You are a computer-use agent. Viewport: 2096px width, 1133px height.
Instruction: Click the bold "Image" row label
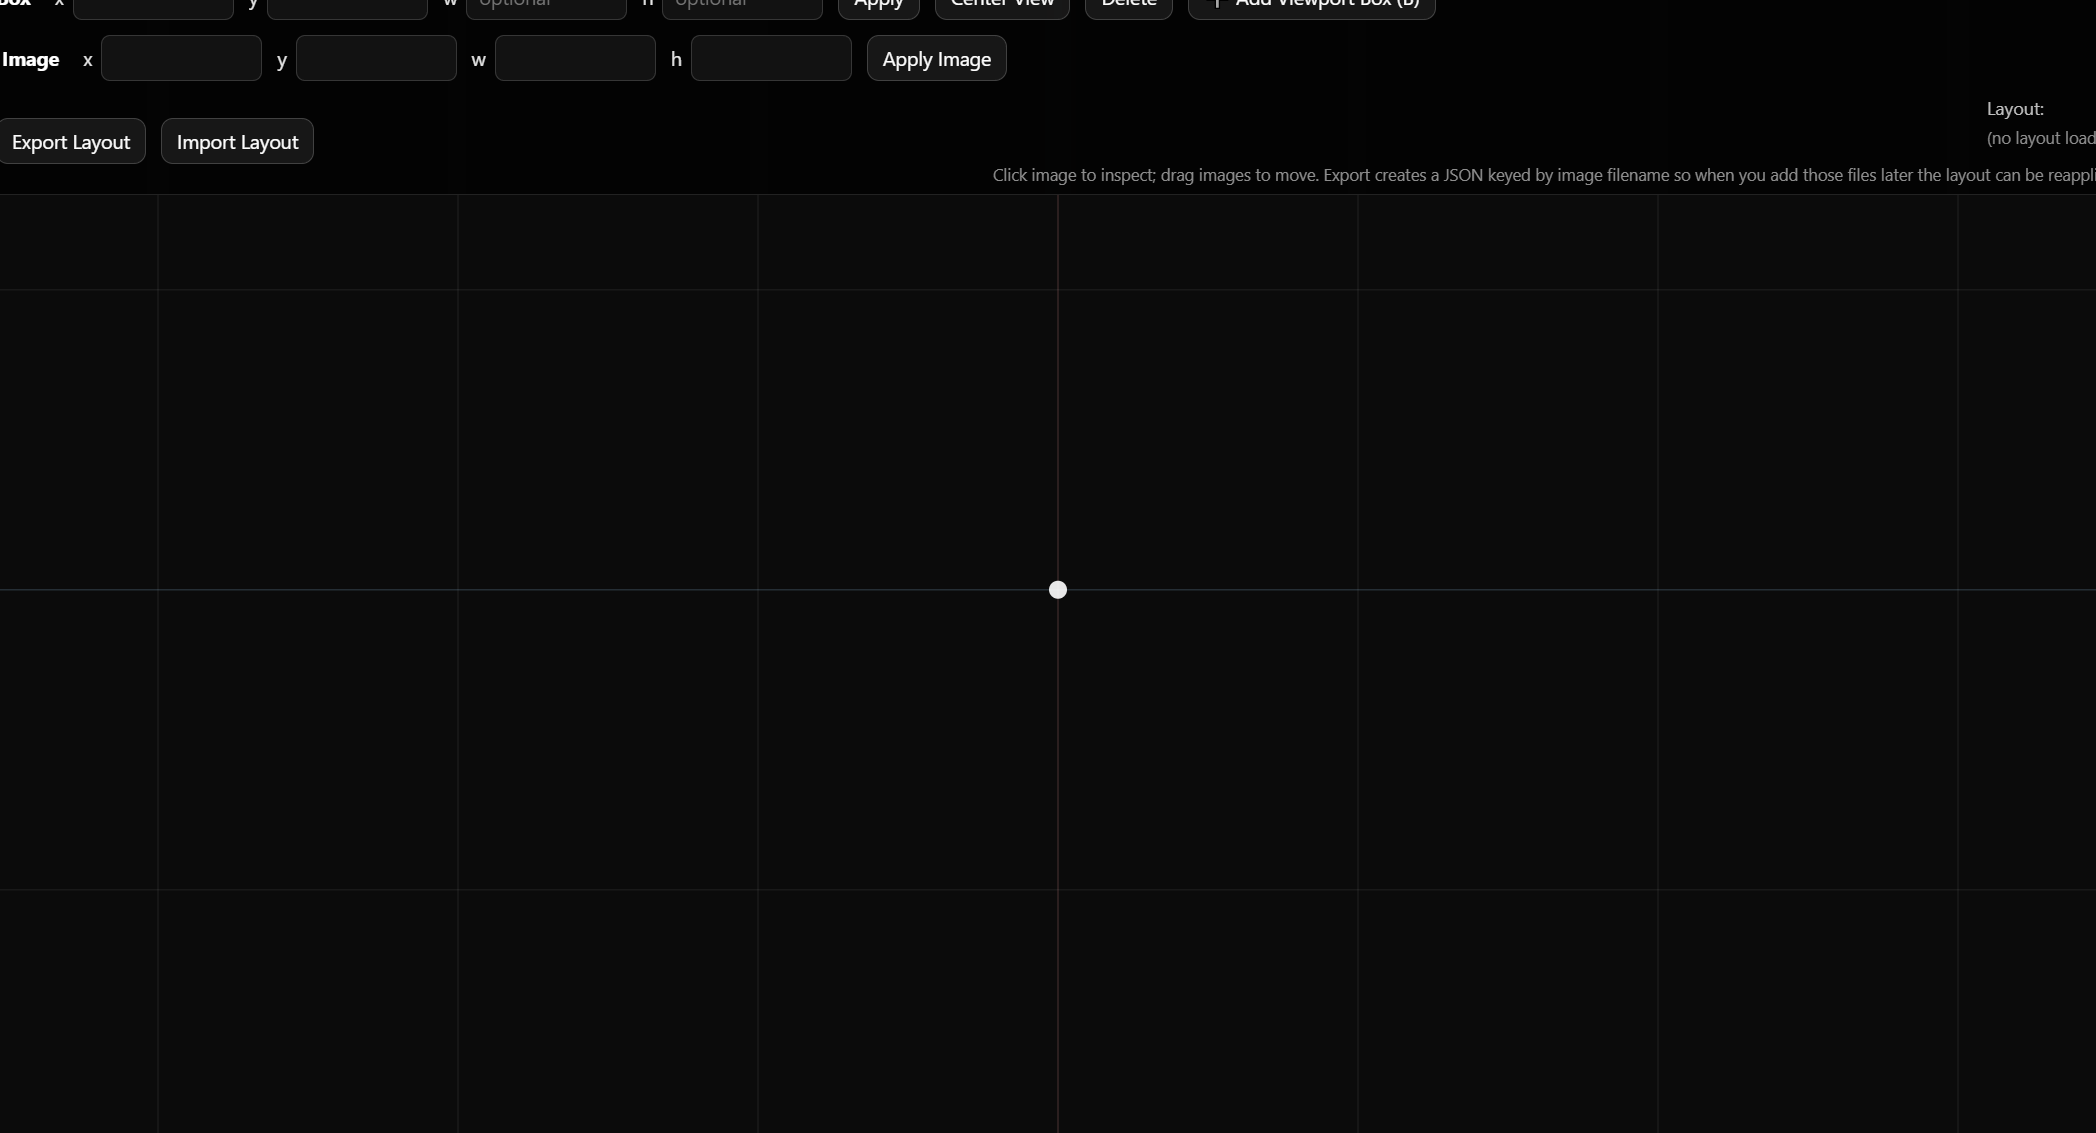30,59
